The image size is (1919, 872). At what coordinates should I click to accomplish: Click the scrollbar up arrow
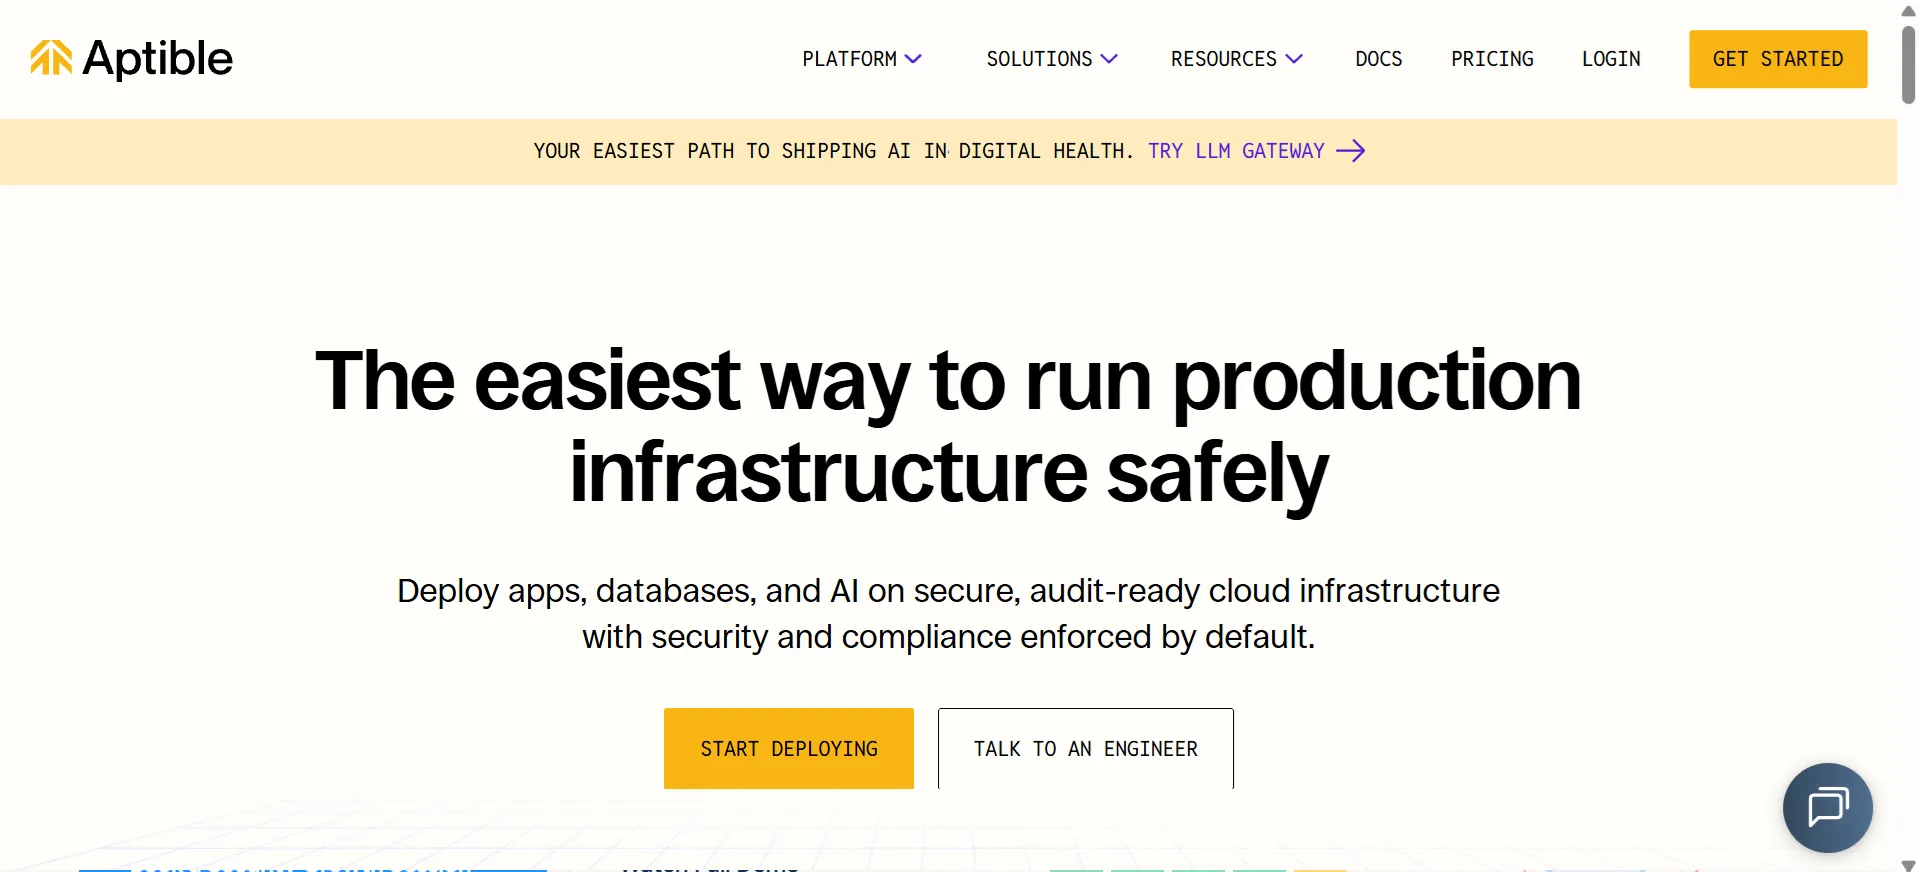tap(1908, 11)
